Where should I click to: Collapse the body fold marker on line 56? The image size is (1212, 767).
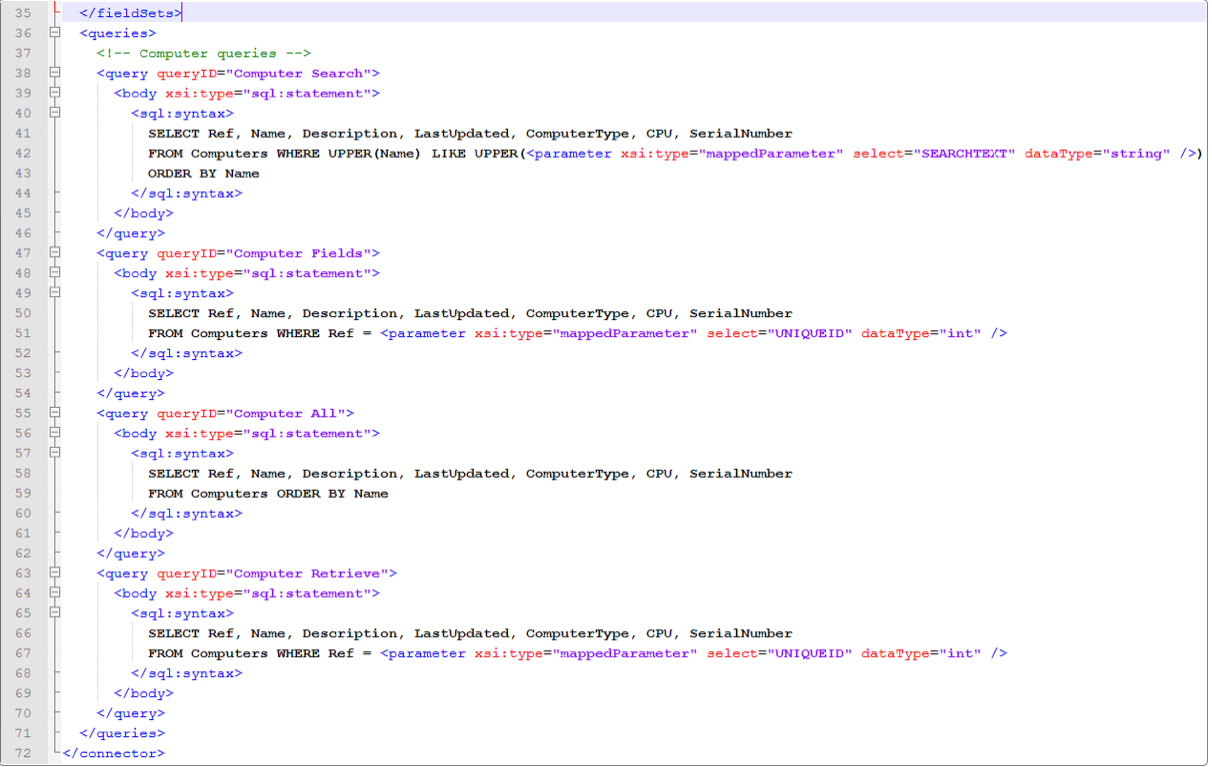pyautogui.click(x=55, y=433)
